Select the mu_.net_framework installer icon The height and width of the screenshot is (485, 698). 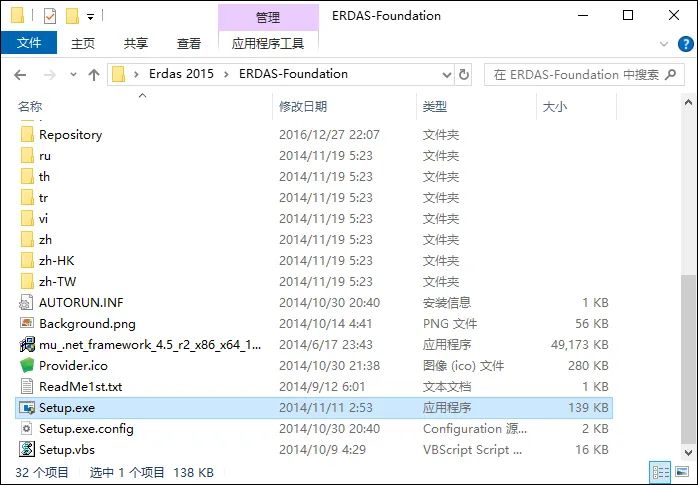pyautogui.click(x=27, y=344)
